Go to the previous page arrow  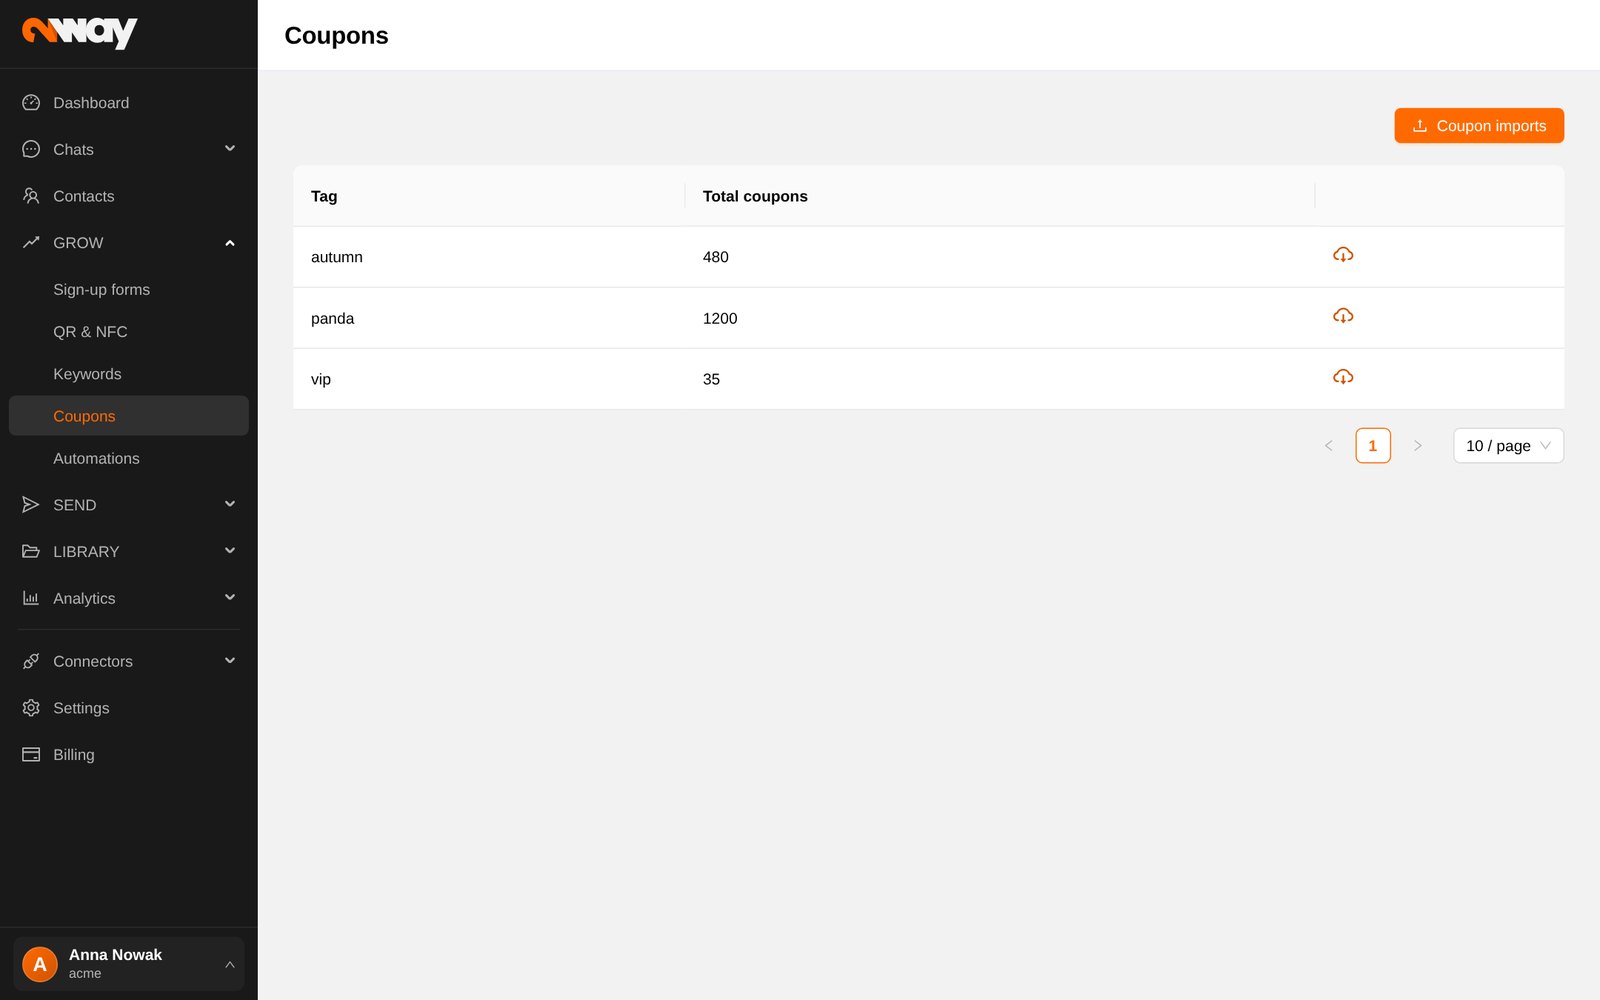click(x=1329, y=446)
